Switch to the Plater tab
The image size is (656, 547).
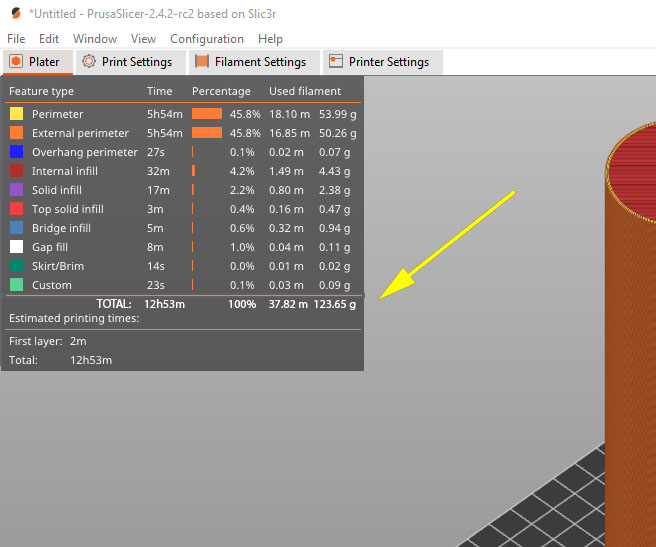click(38, 62)
